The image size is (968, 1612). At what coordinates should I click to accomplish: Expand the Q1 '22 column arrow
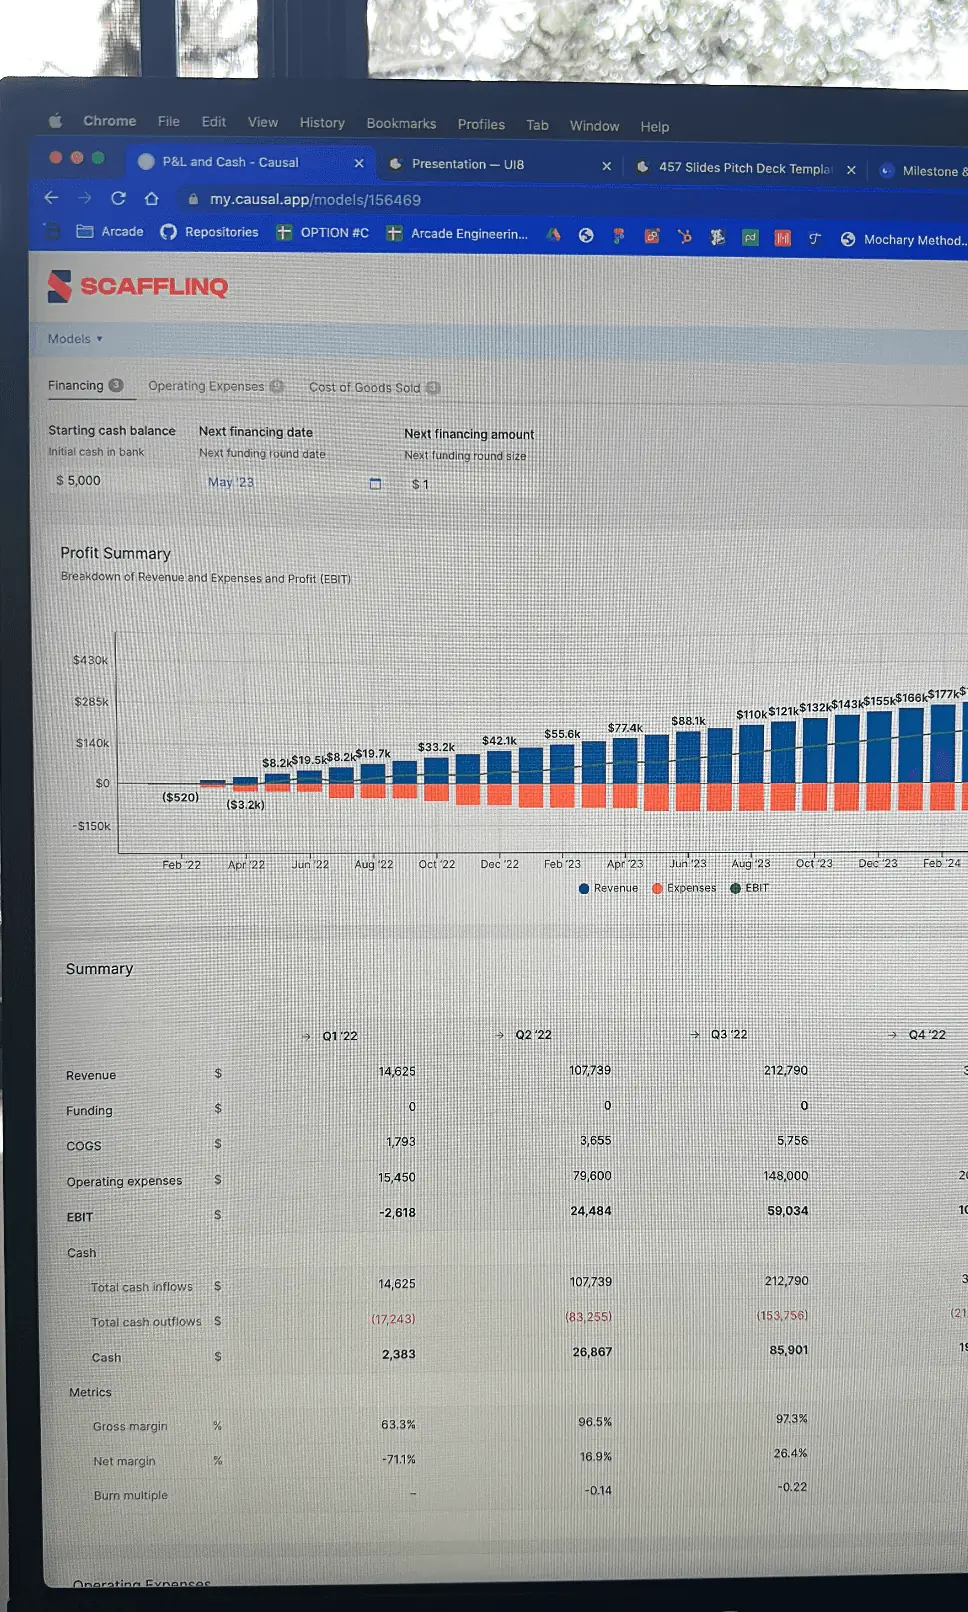[306, 1036]
